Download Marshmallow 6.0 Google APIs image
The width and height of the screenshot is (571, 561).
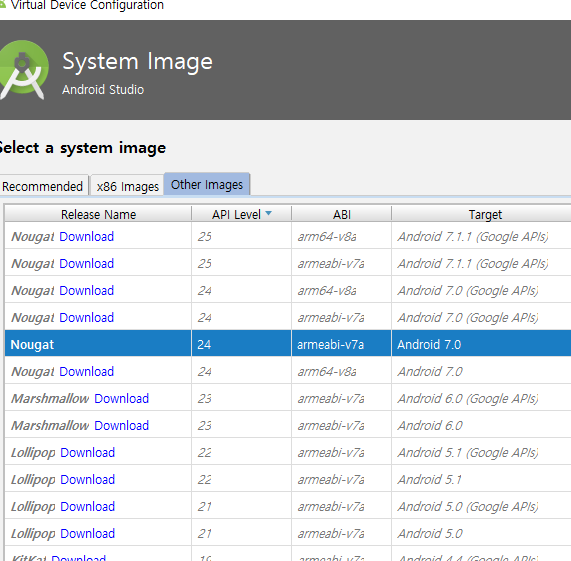coord(122,398)
